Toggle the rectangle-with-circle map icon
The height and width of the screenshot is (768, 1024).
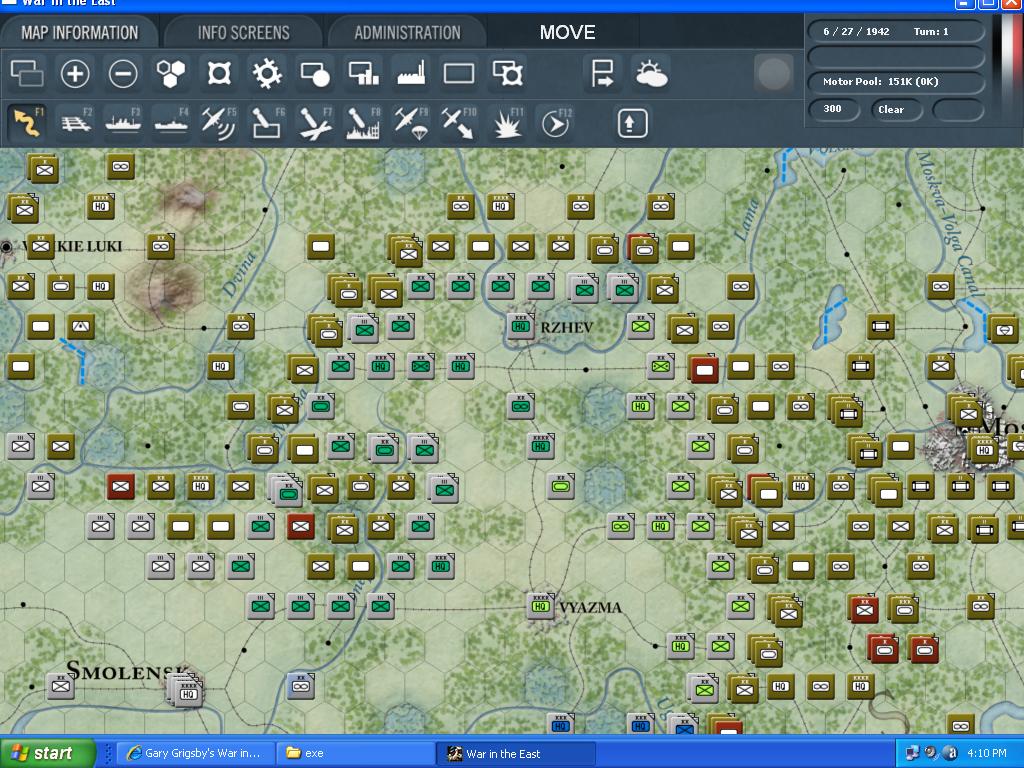[315, 73]
